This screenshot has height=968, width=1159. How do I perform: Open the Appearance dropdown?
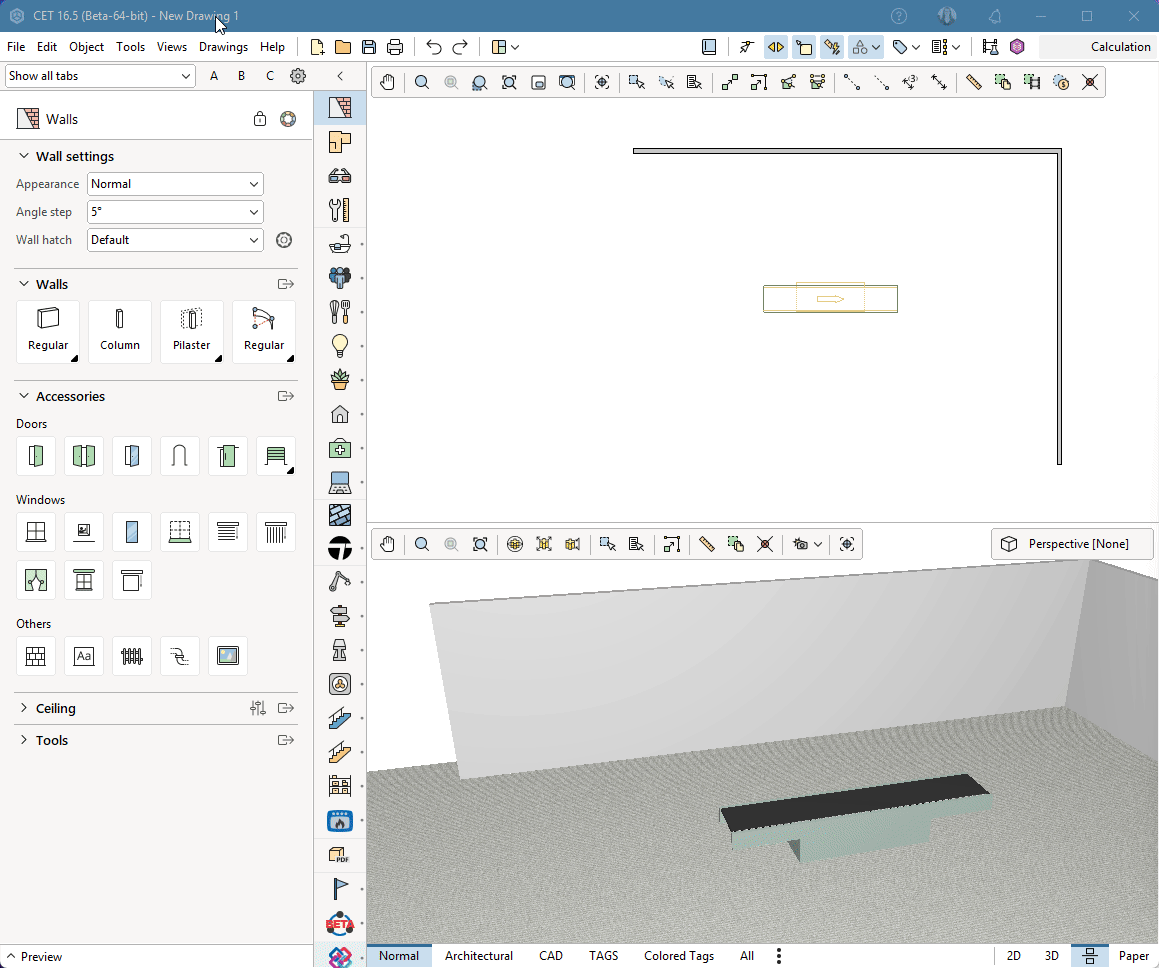(175, 184)
